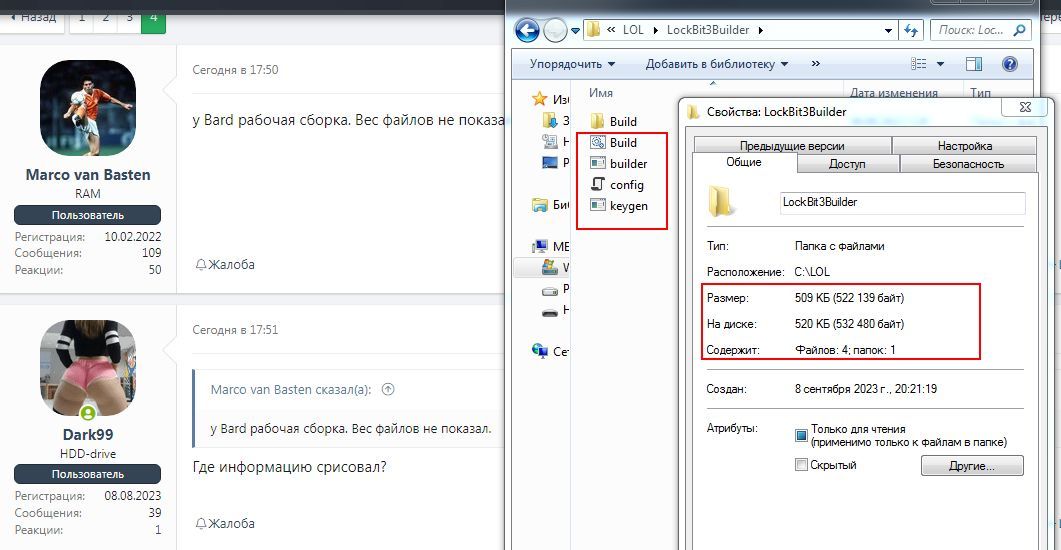Open recent locations dropdown next to forward arrow
Screen dimensions: 1061x550
[576, 30]
